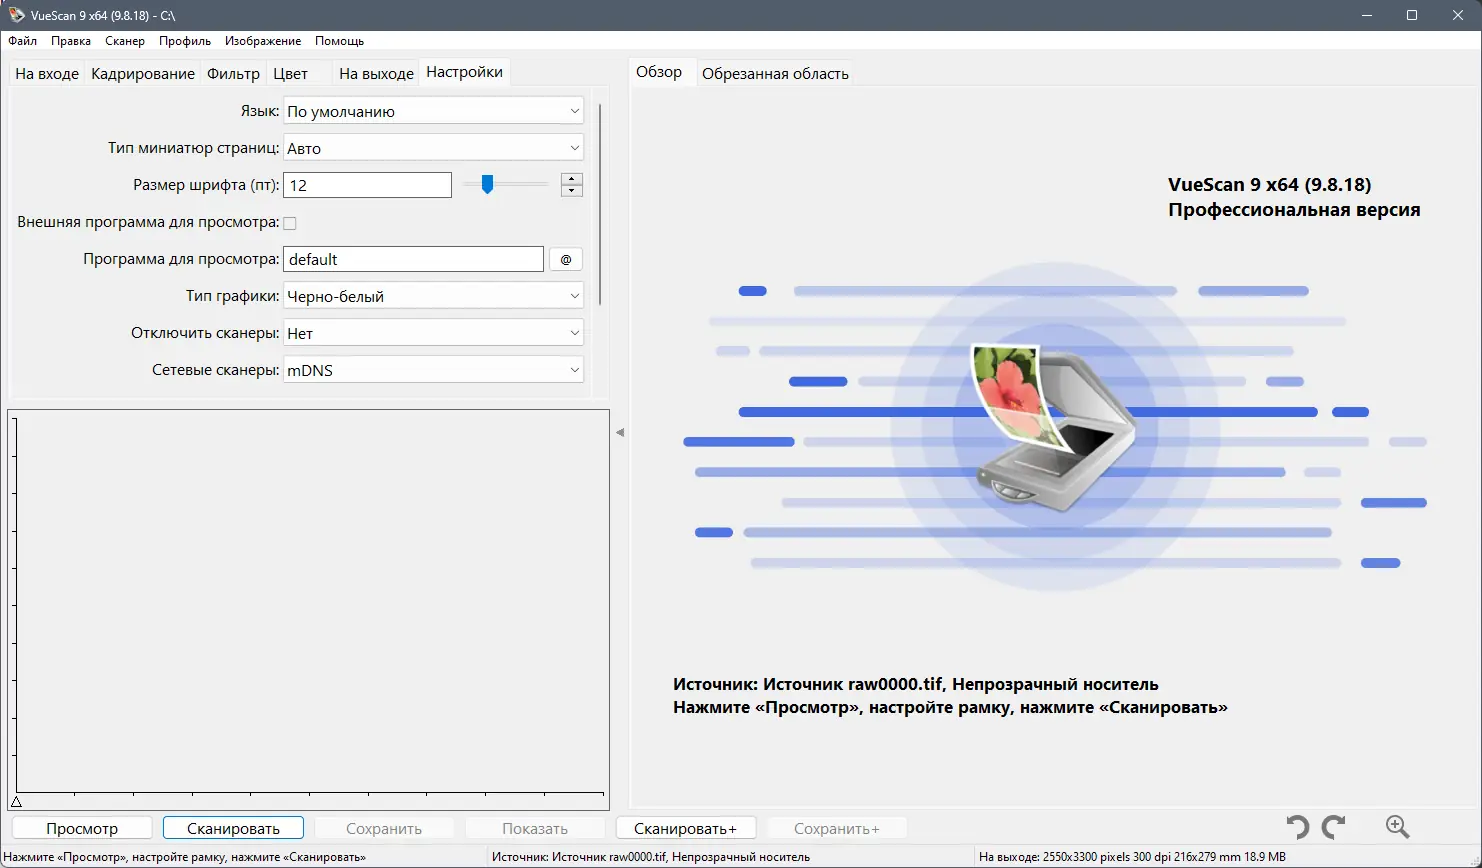The height and width of the screenshot is (868, 1482).
Task: Start scanning with the Сканировать button
Action: pos(232,827)
